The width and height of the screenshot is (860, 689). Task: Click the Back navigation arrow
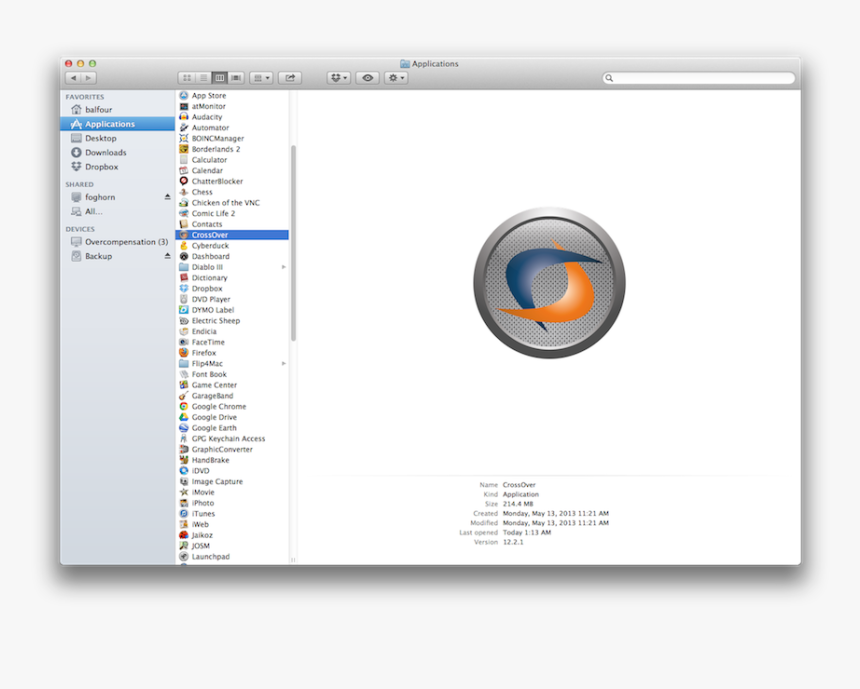point(73,78)
